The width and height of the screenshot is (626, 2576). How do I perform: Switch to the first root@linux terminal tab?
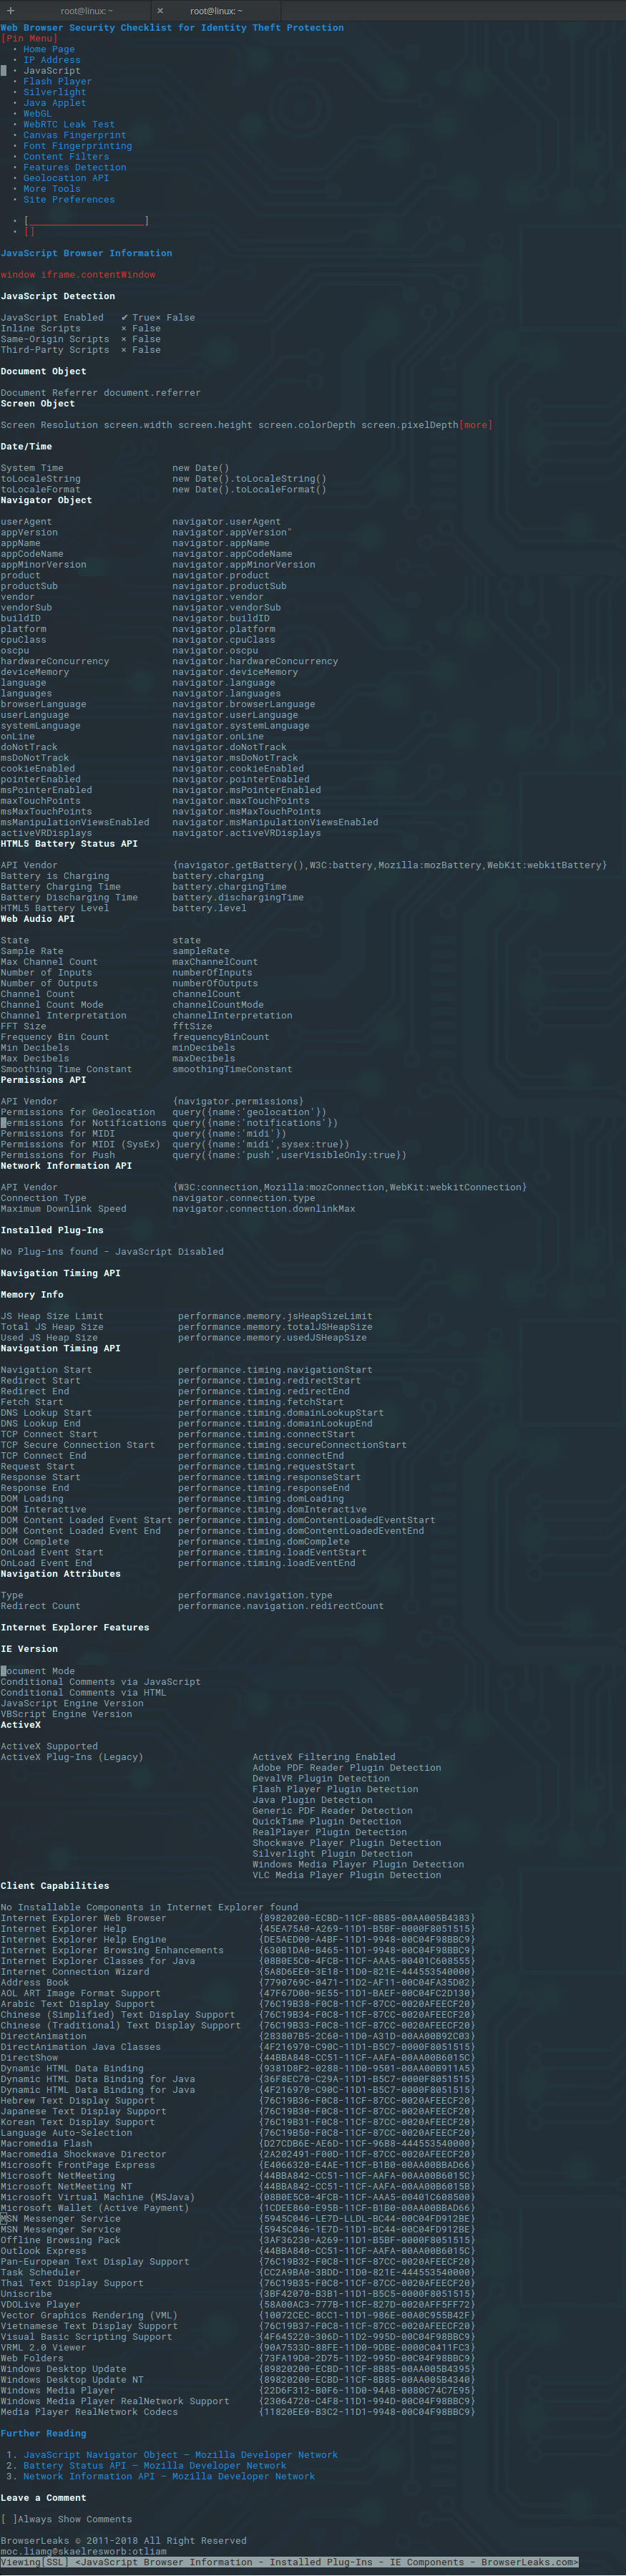pyautogui.click(x=86, y=11)
